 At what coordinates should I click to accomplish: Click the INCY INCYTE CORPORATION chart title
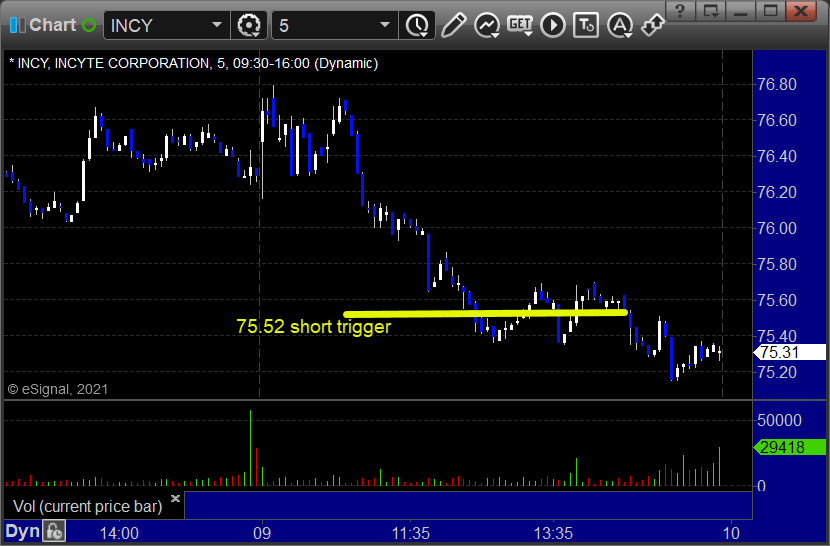[x=194, y=63]
